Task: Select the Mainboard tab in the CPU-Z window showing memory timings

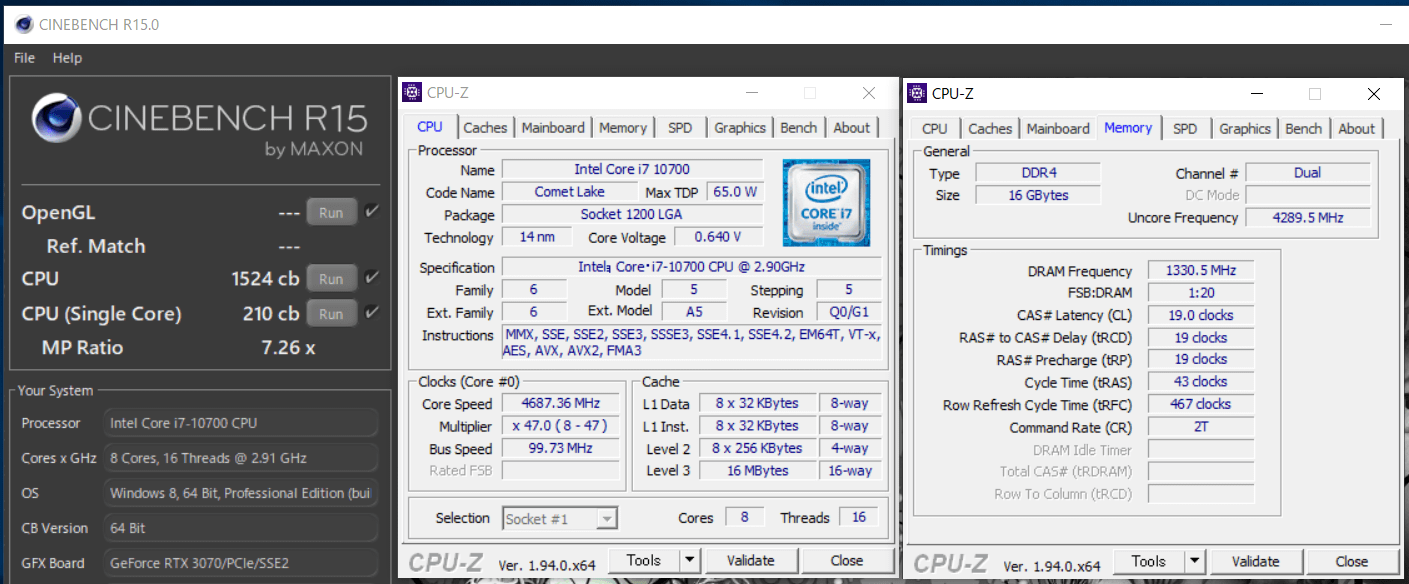Action: [1058, 129]
